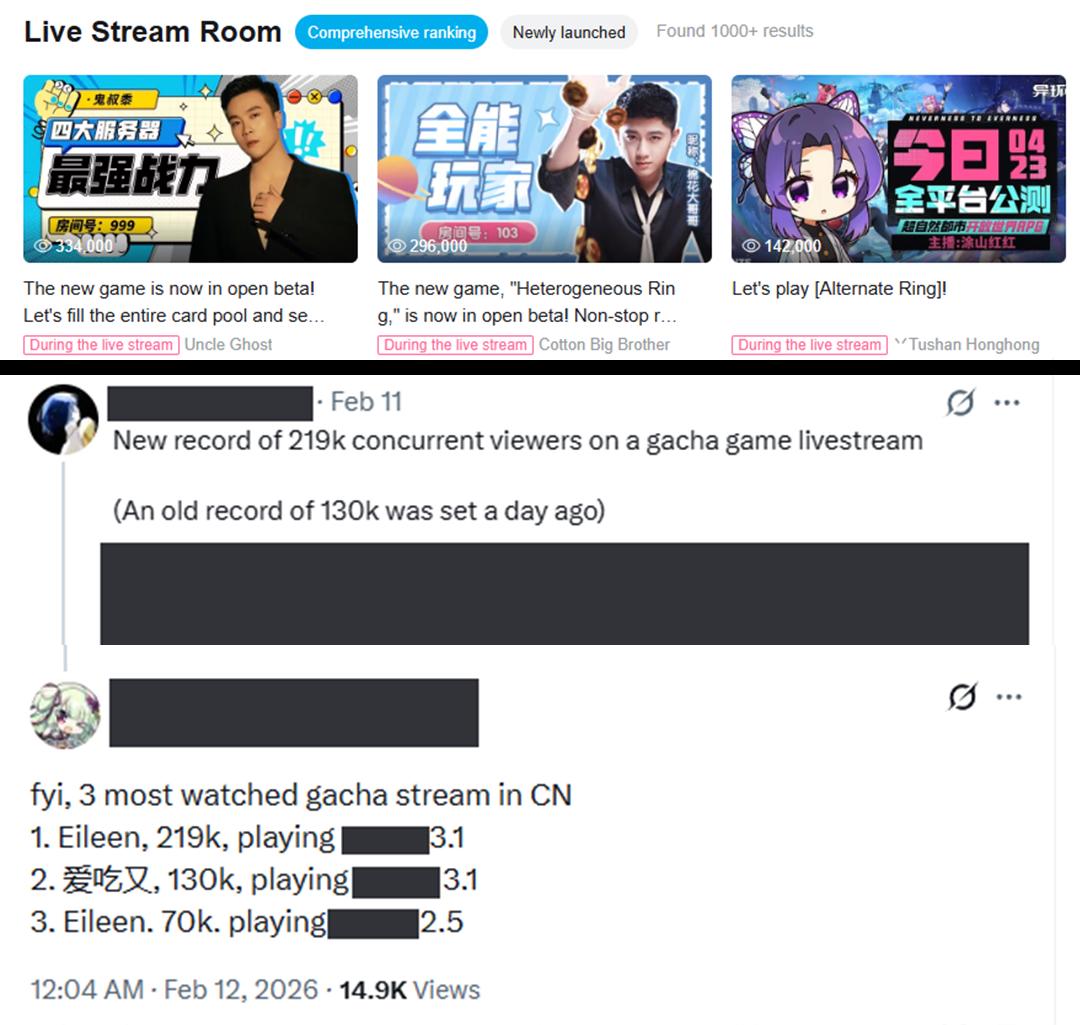Select the Comprehensive ranking tab
Screen dimensions: 1080x1025
tap(391, 32)
